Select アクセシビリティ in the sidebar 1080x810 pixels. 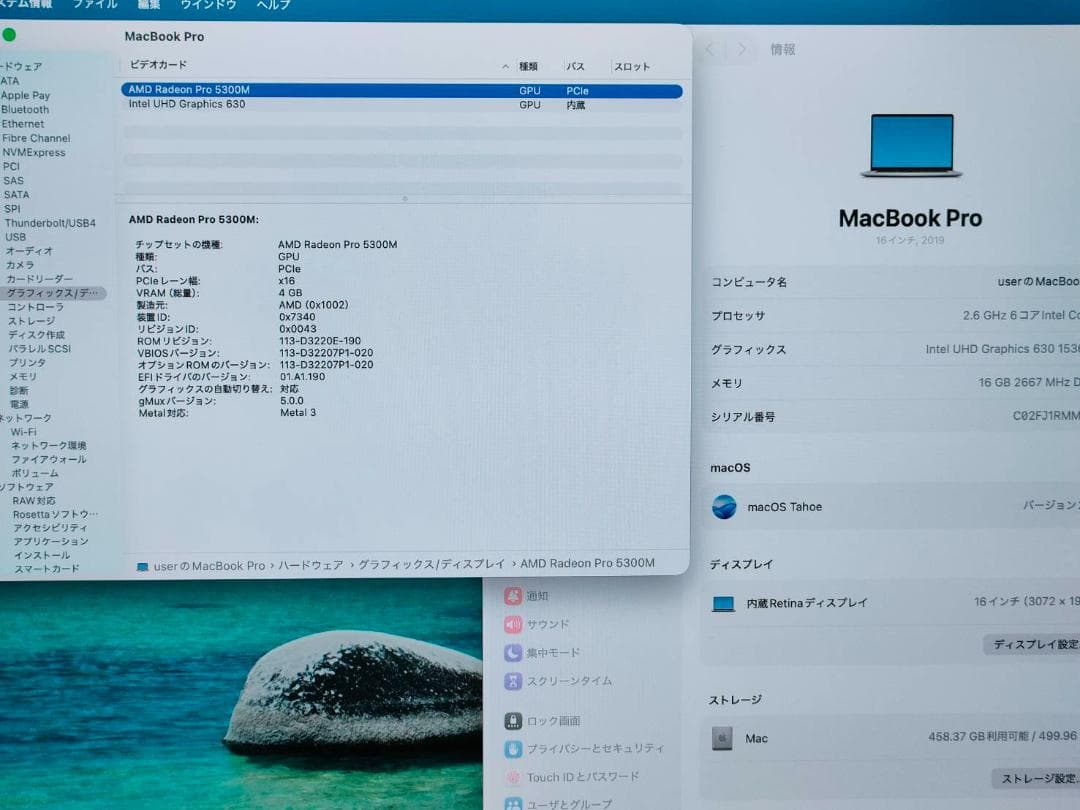pos(50,528)
